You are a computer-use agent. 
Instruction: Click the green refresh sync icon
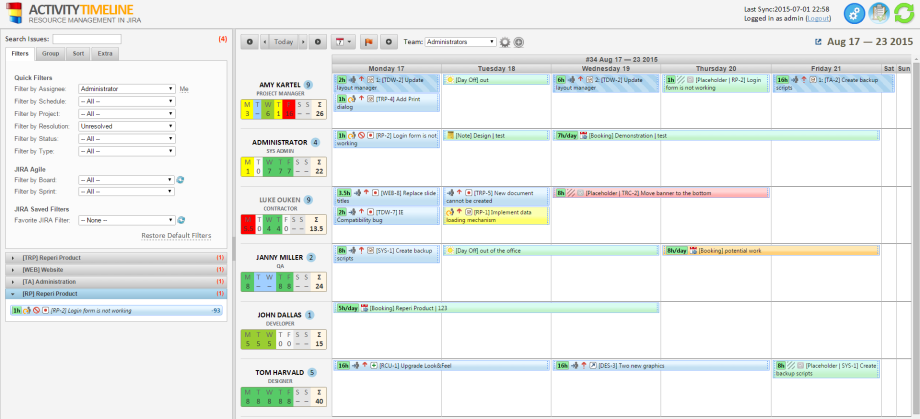903,13
